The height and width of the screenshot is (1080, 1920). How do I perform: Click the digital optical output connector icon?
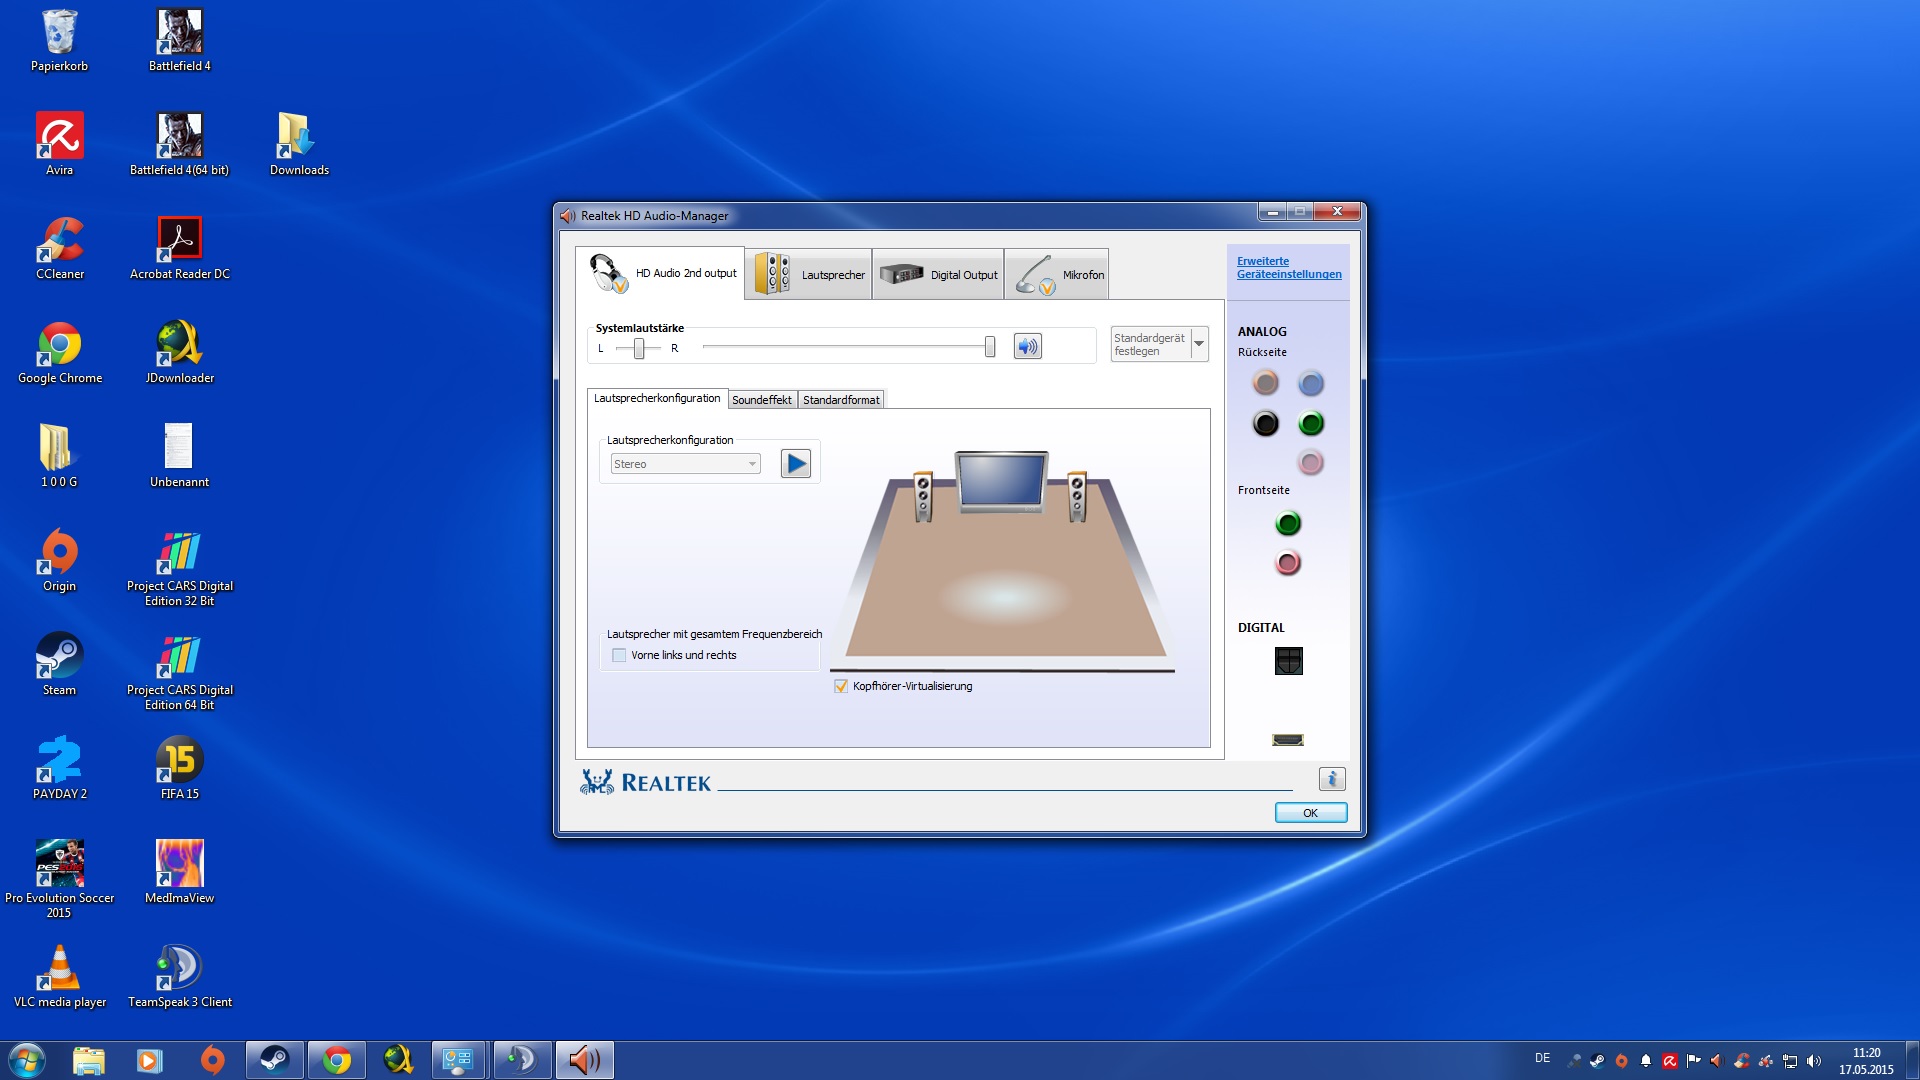click(1288, 661)
